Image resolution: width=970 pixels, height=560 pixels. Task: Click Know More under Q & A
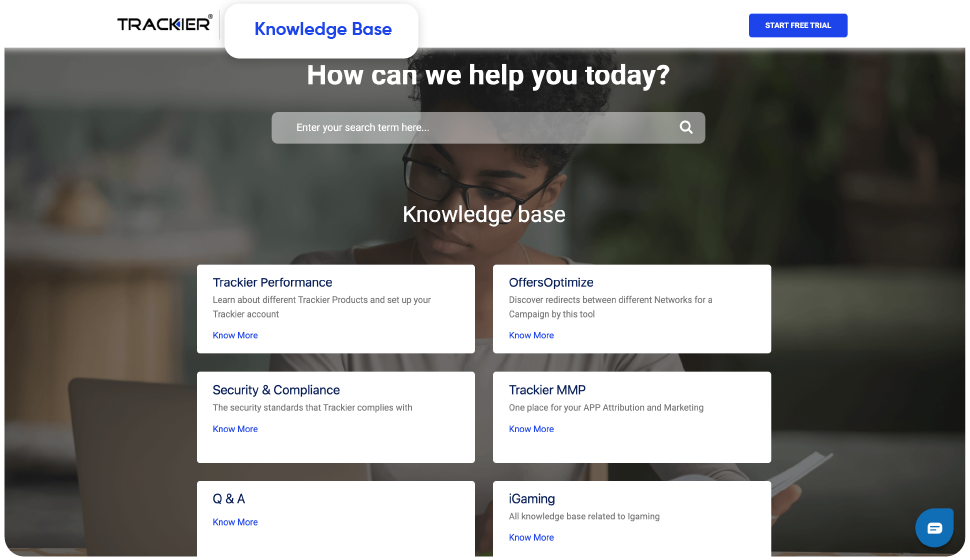coord(235,522)
